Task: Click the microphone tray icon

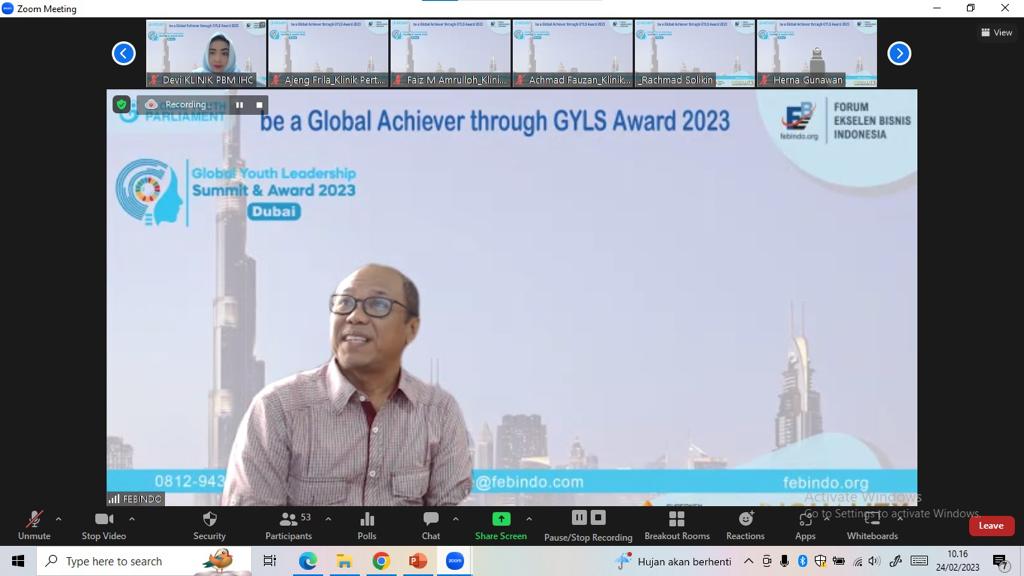Action: pos(784,561)
